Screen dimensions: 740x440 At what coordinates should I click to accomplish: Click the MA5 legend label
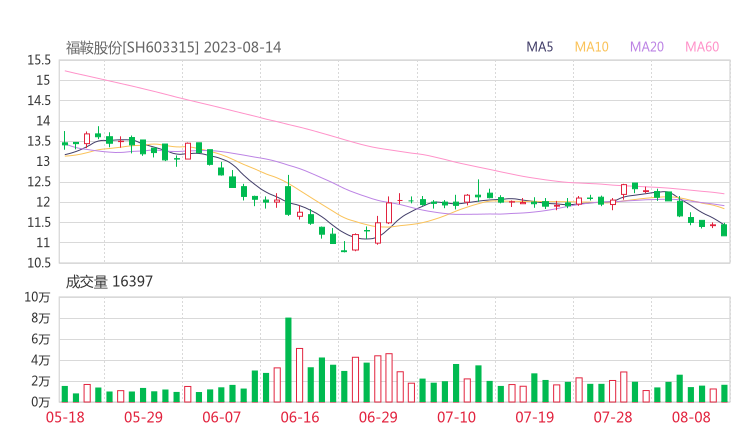point(539,47)
